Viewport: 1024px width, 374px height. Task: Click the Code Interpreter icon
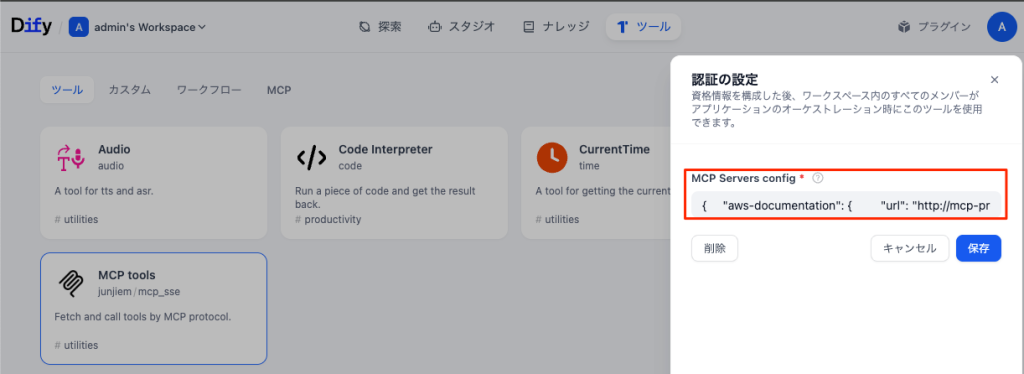click(312, 157)
